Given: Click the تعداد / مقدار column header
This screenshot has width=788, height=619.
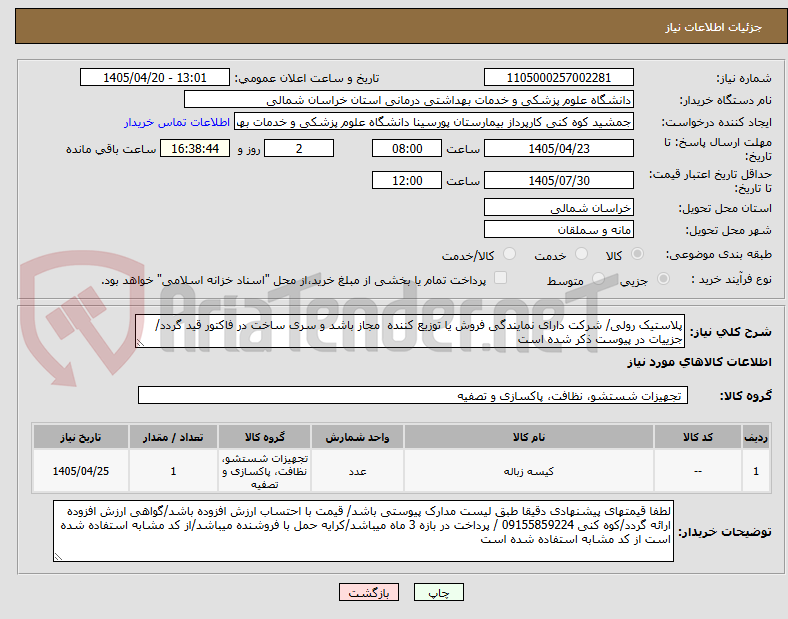Looking at the screenshot, I should click(173, 437).
